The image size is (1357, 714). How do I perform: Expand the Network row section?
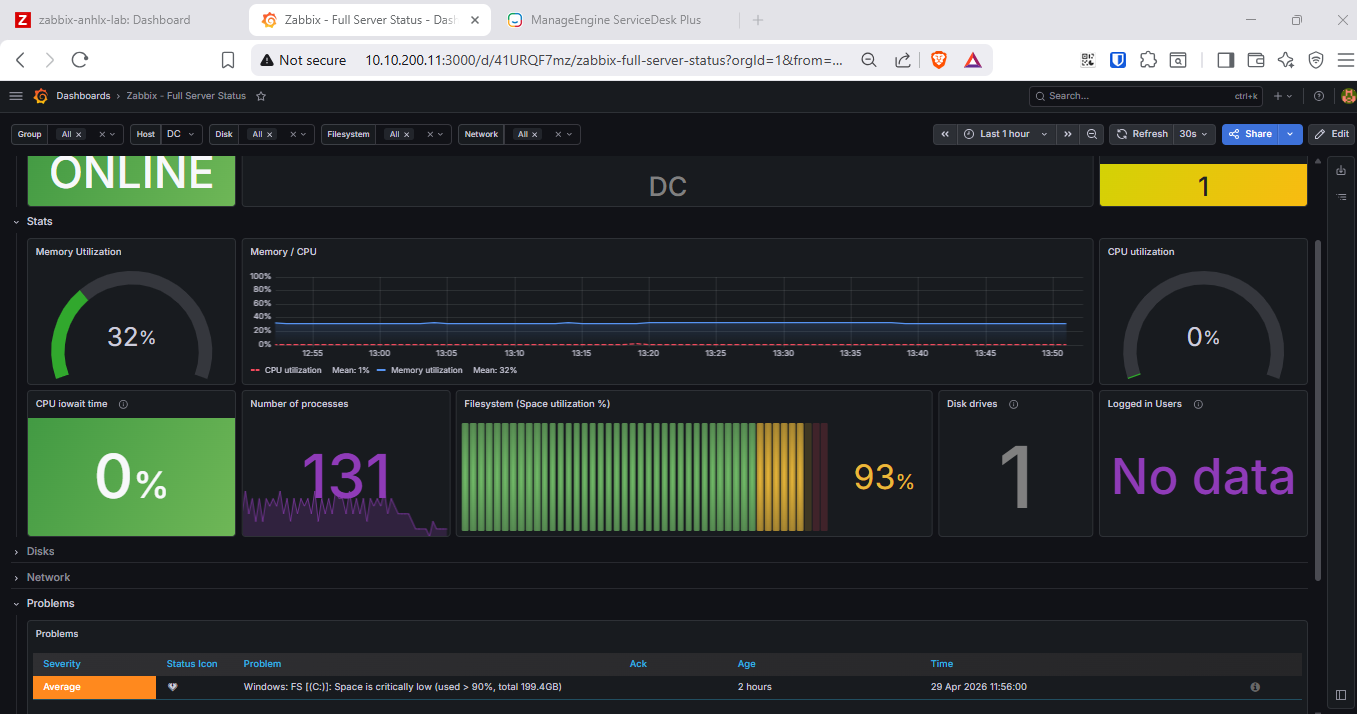(x=48, y=578)
